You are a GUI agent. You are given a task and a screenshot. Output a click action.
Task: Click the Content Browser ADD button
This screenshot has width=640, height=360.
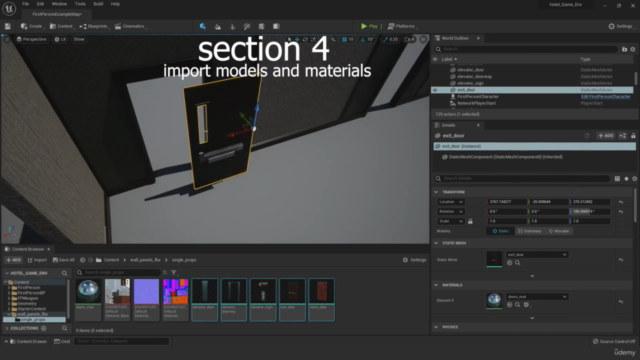[13, 260]
